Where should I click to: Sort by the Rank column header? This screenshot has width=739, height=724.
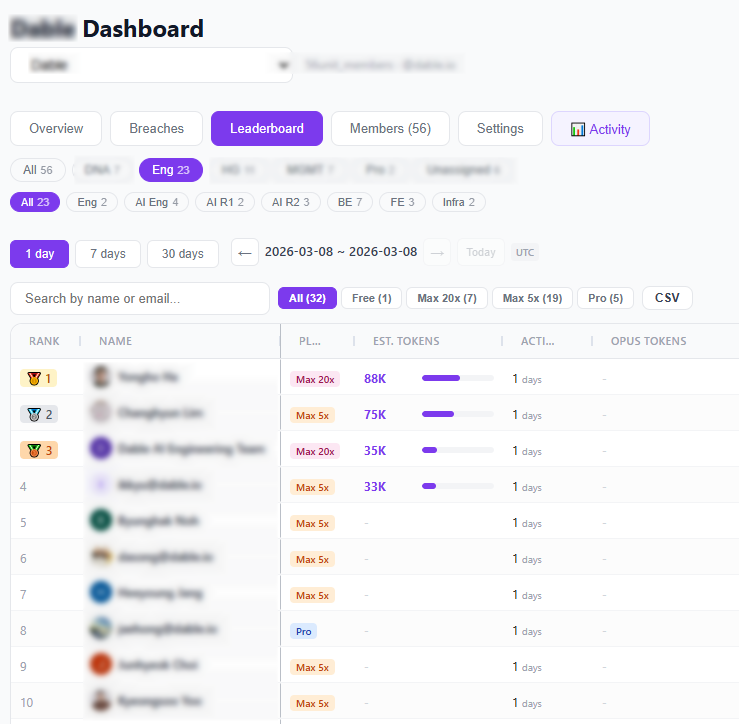point(44,341)
